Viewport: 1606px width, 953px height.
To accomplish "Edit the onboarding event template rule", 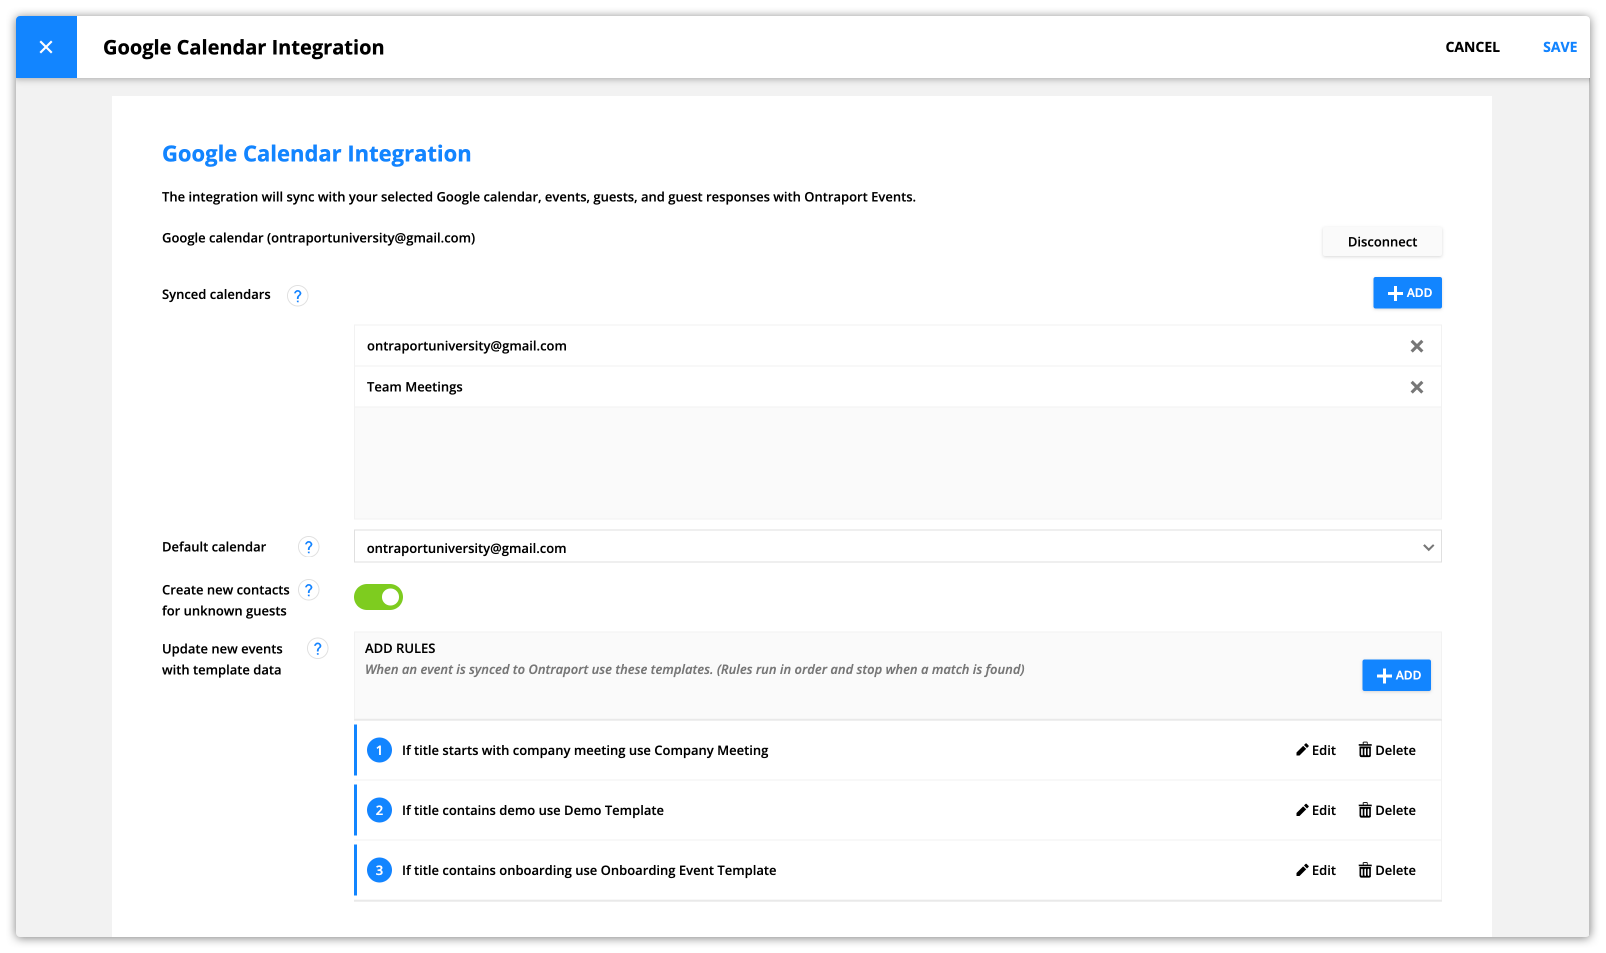I will [x=1316, y=871].
